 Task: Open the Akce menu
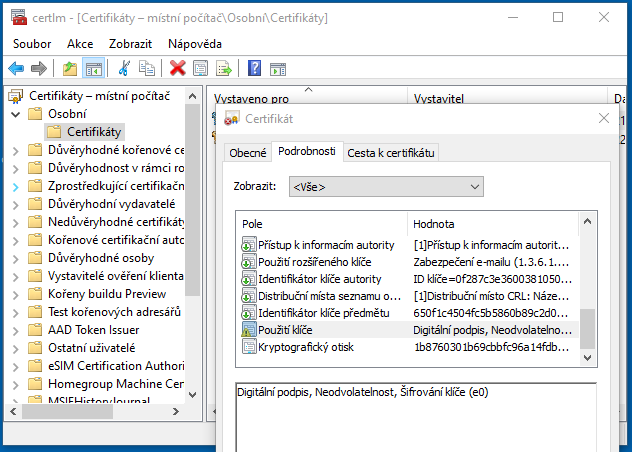click(80, 44)
